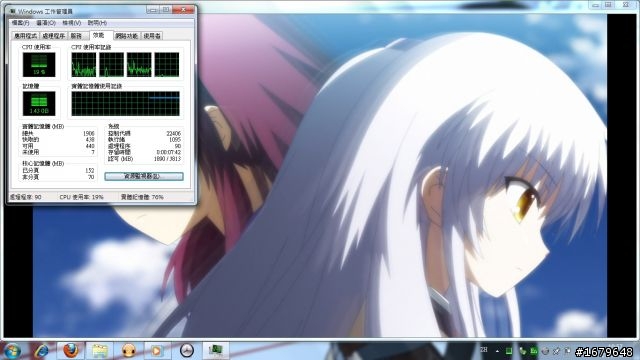Screen dimensions: 640x360
Task: Open the Windows Explorer folder taskbar icon
Action: 100,351
